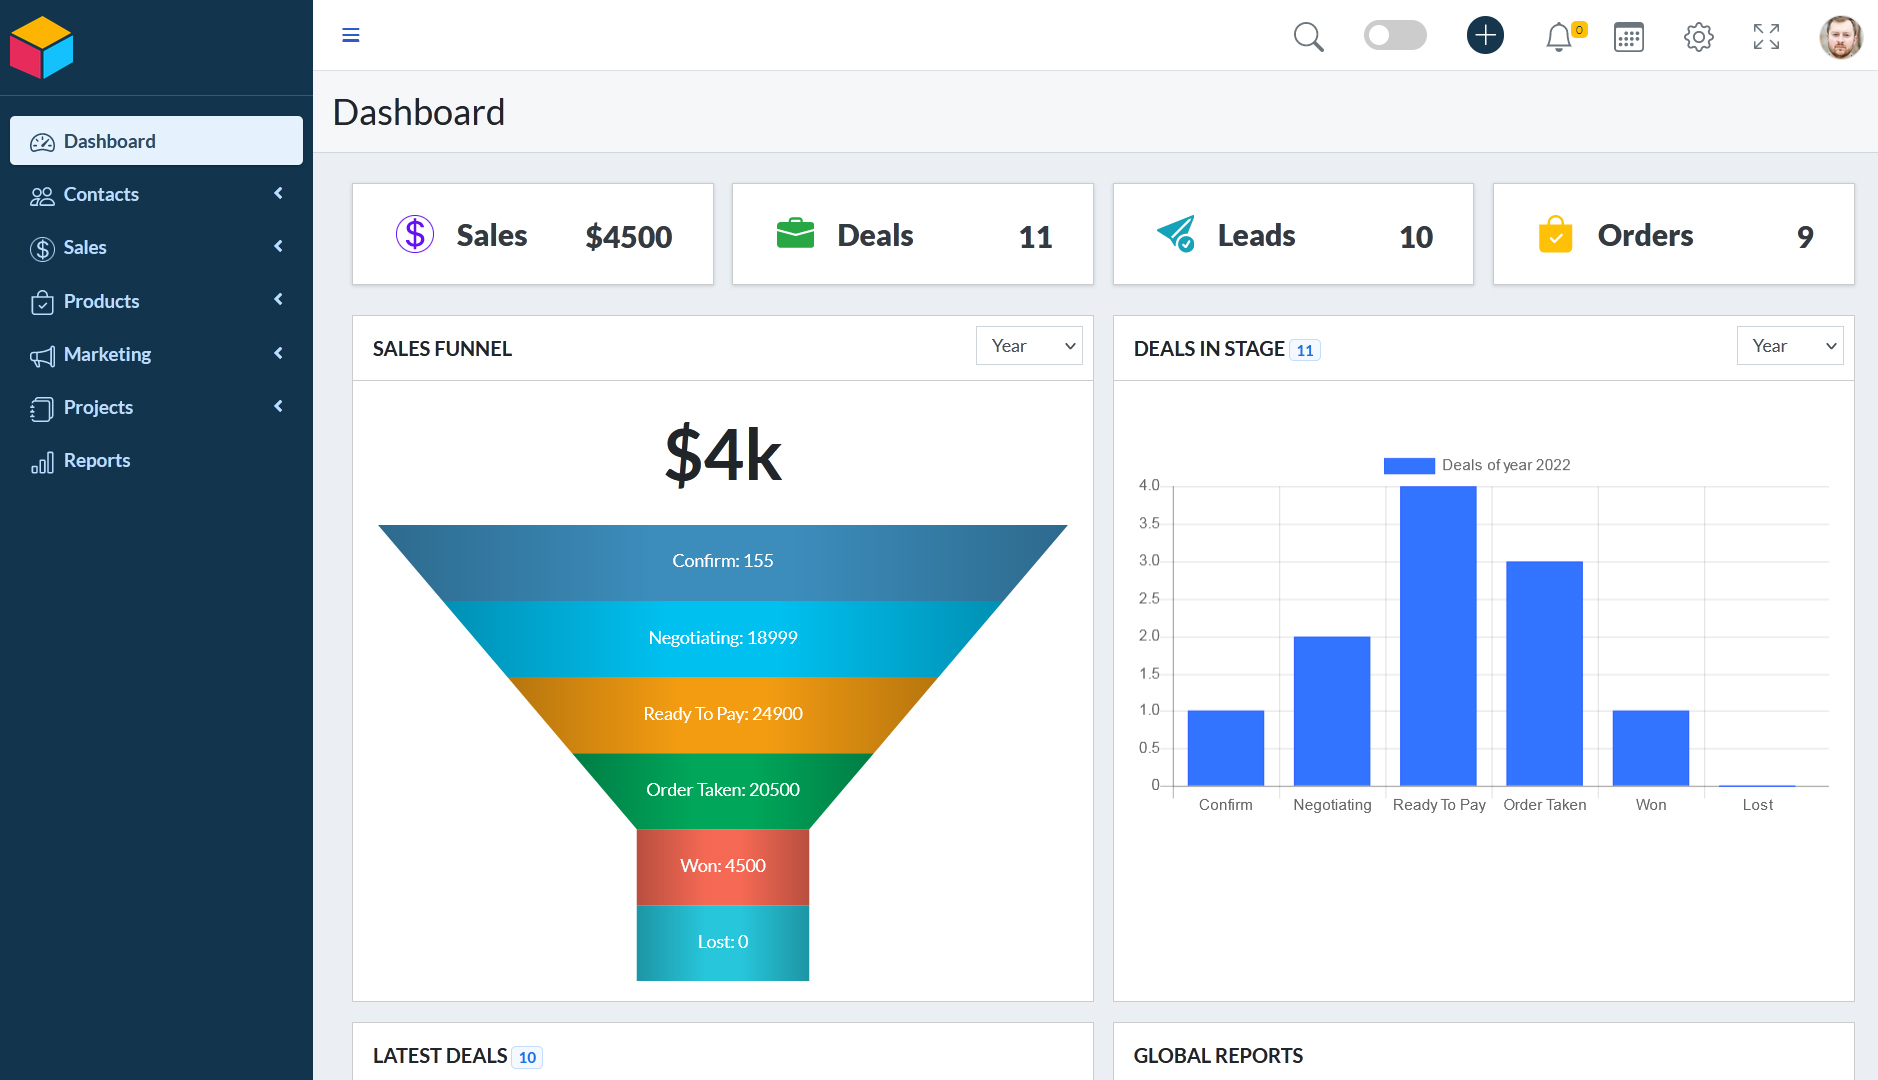Click the Order Taken: 20500 funnel segment
This screenshot has width=1878, height=1080.
coord(723,791)
